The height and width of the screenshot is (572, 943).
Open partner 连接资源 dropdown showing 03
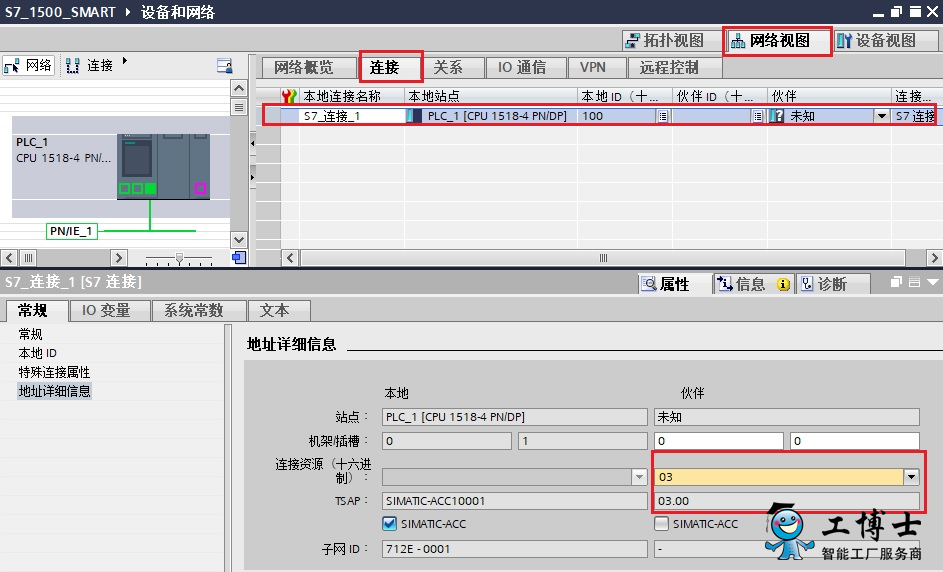912,477
